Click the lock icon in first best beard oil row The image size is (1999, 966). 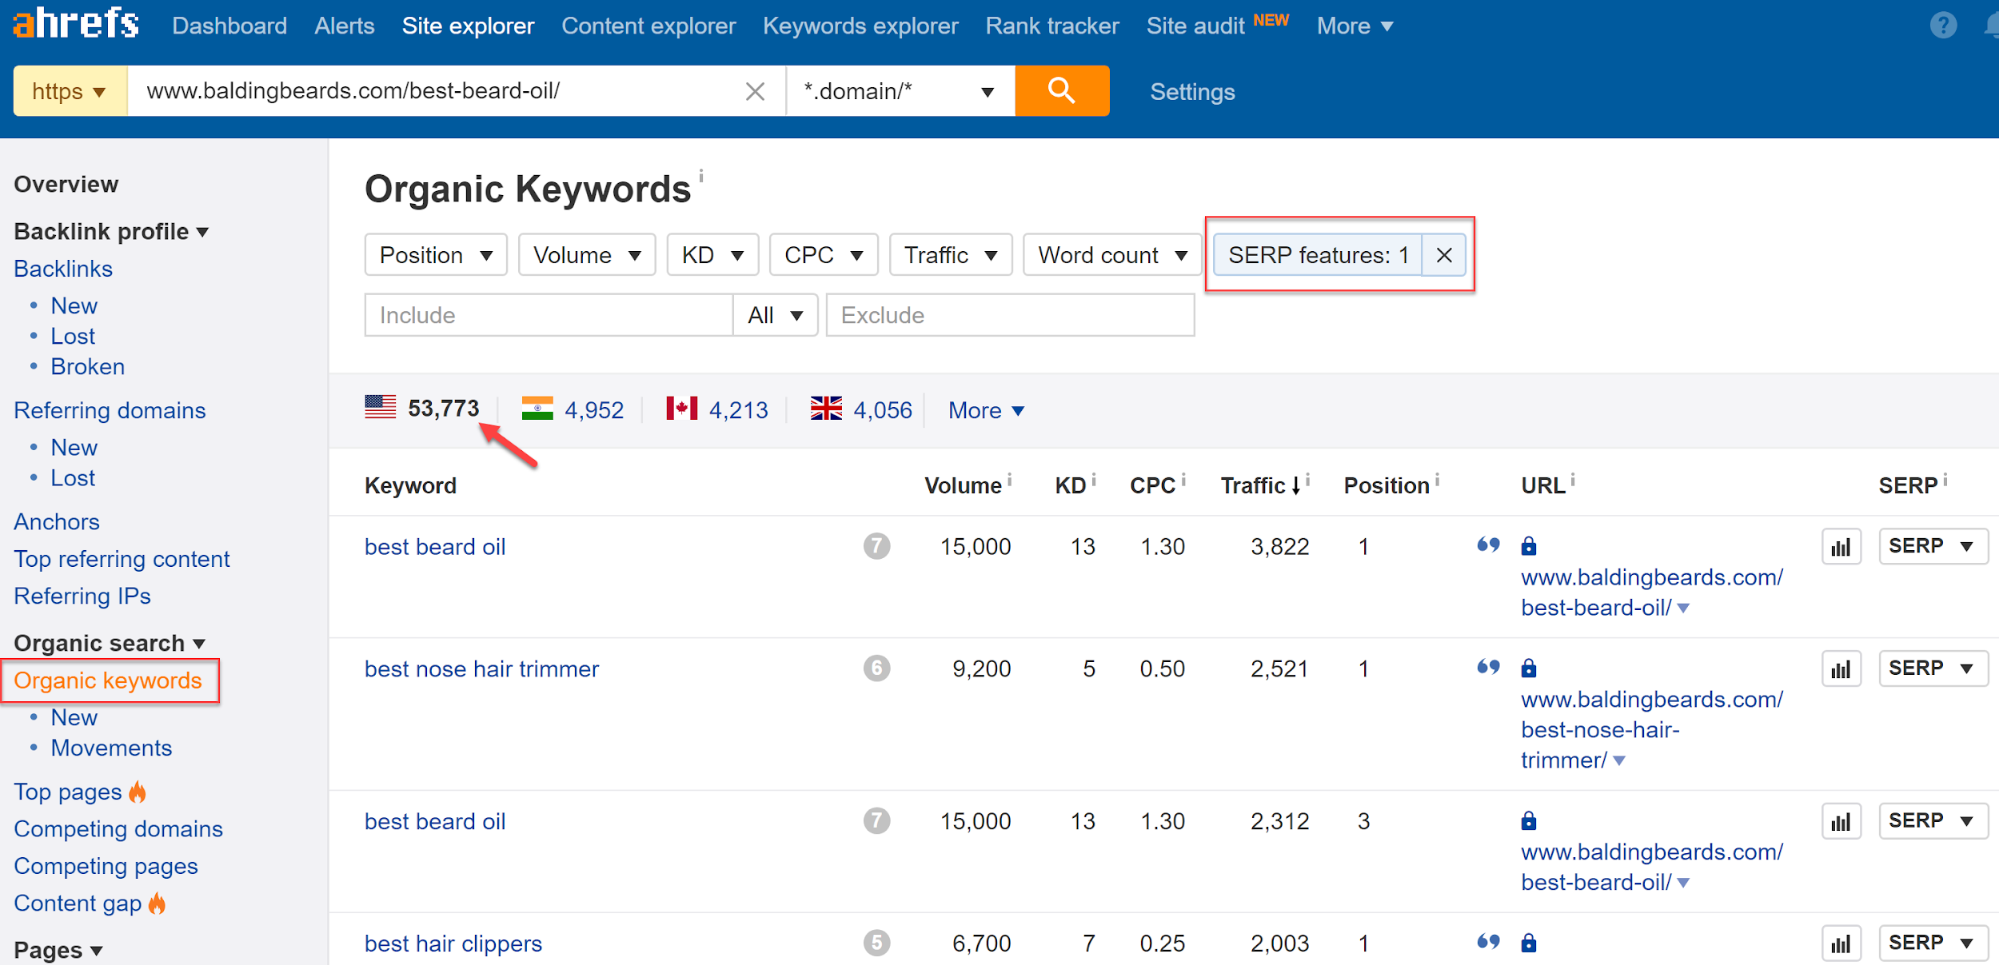pyautogui.click(x=1528, y=546)
